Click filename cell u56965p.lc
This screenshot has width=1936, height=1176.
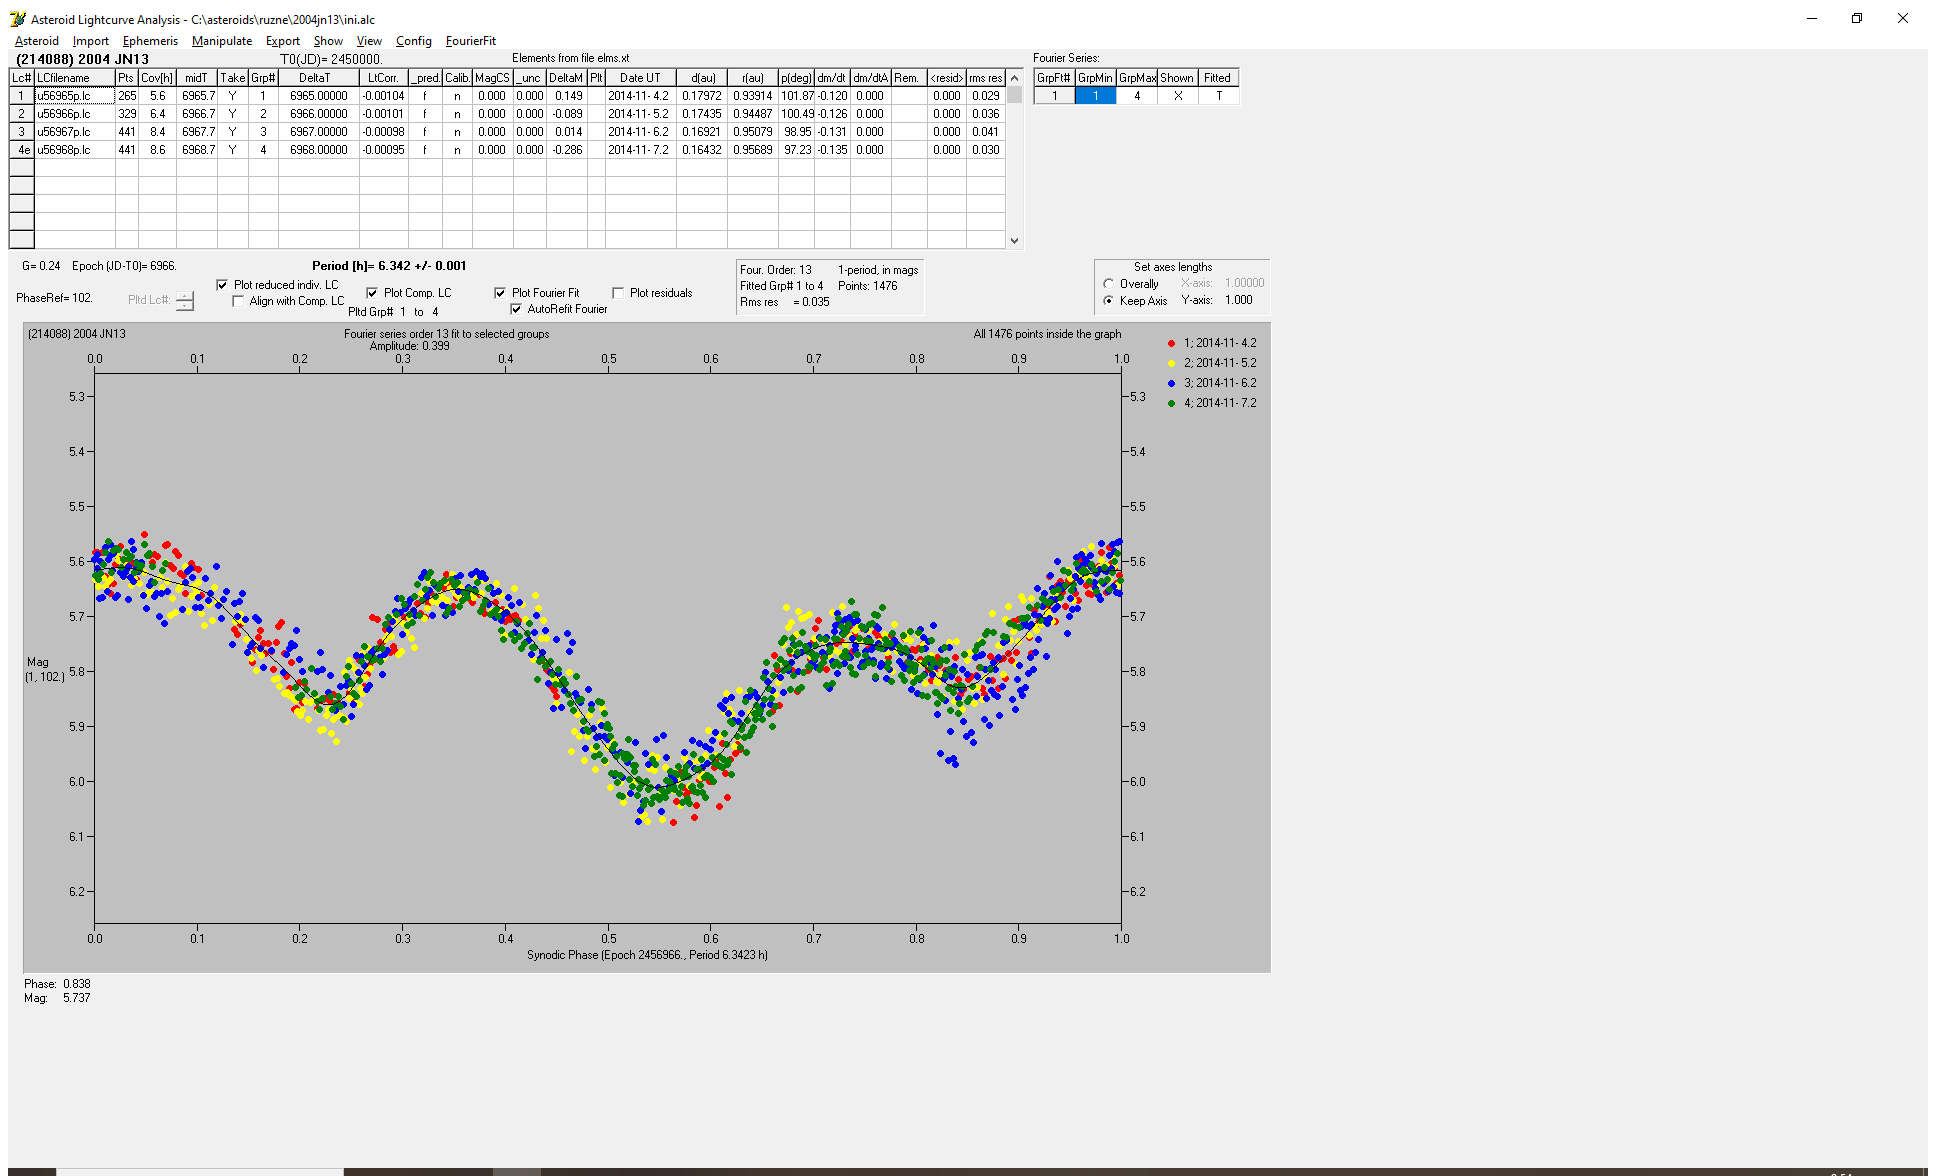point(75,96)
